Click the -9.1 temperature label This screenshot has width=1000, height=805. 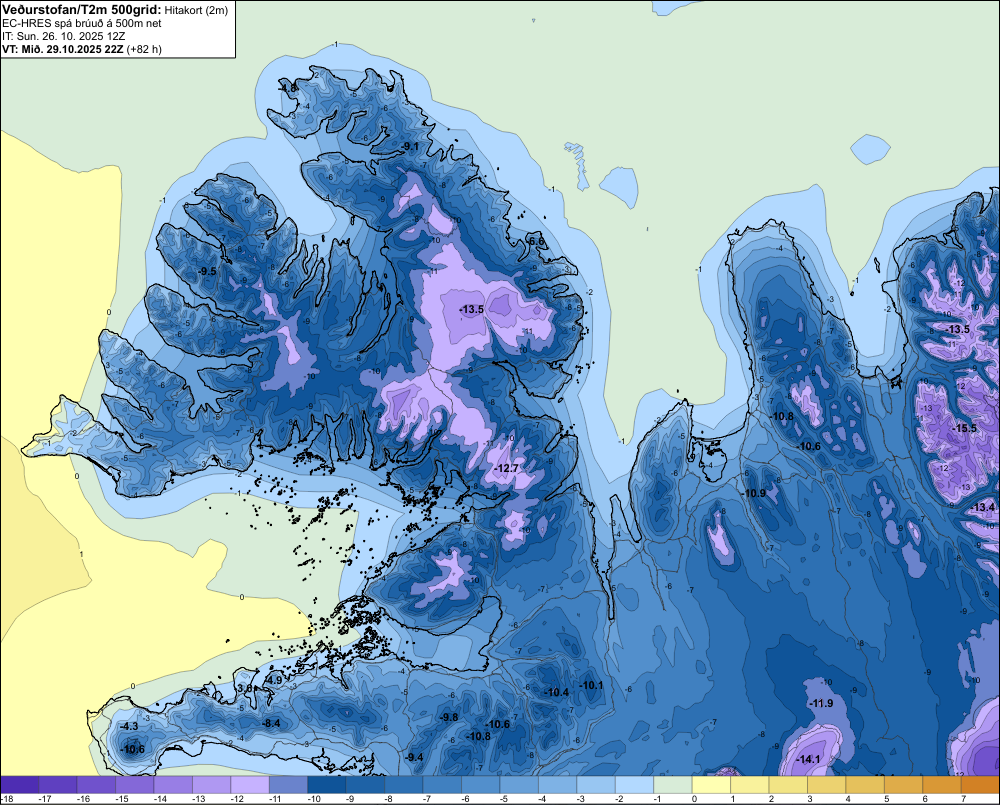coord(410,147)
